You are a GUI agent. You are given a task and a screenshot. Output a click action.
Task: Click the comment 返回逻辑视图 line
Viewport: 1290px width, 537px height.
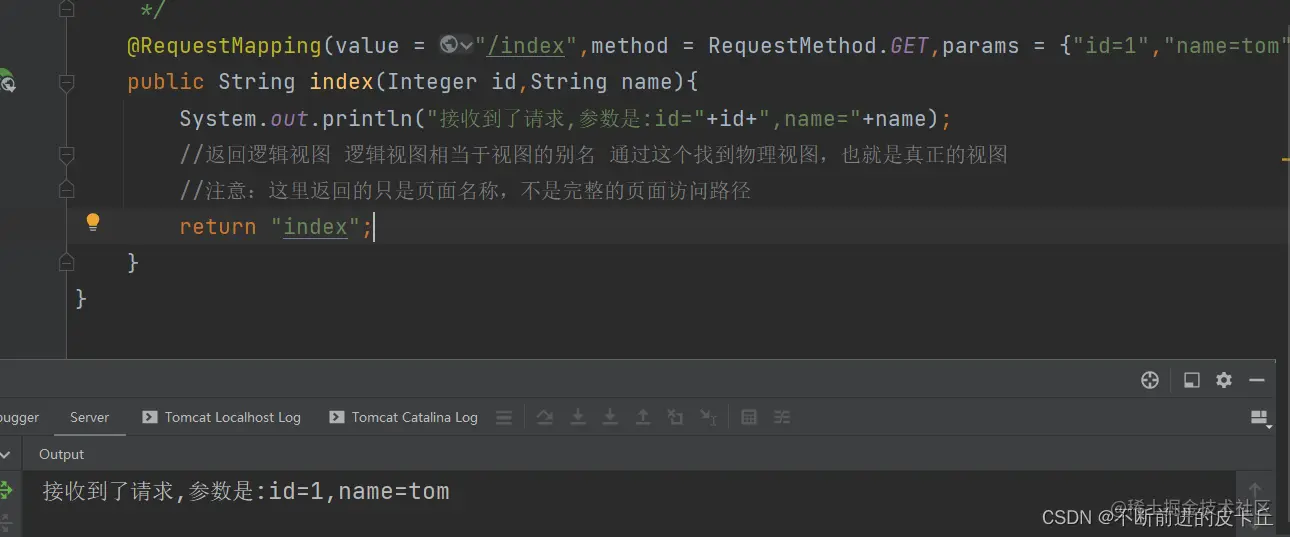coord(593,155)
